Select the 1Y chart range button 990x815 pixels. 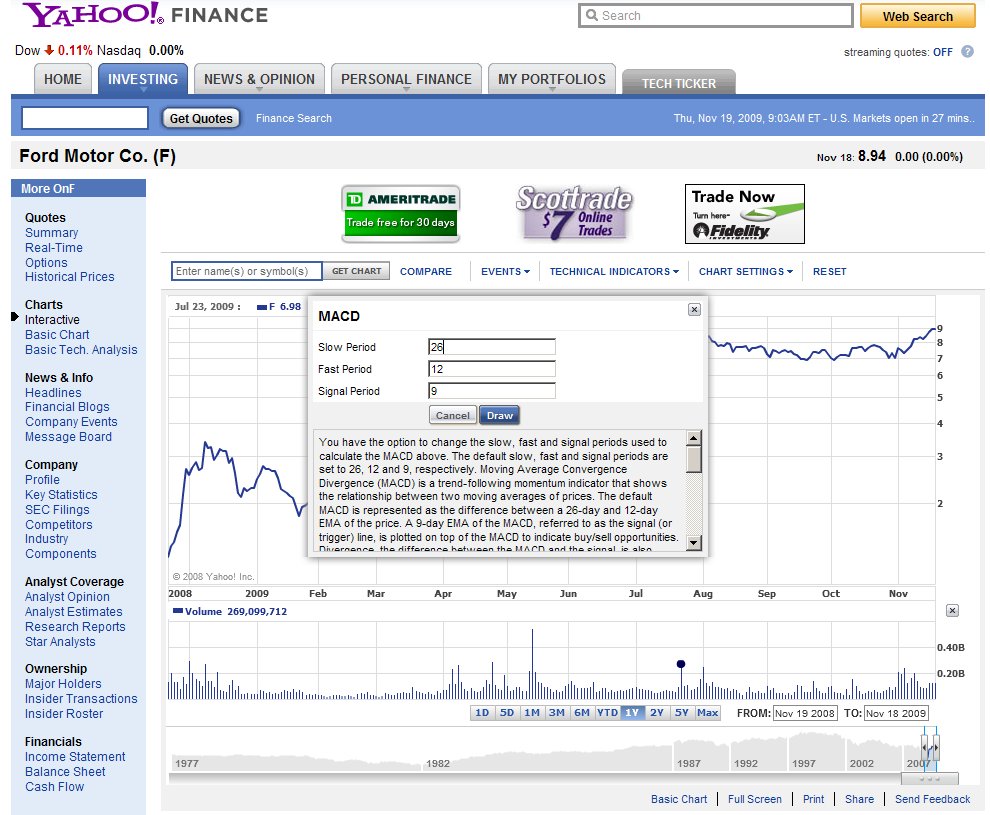(632, 713)
